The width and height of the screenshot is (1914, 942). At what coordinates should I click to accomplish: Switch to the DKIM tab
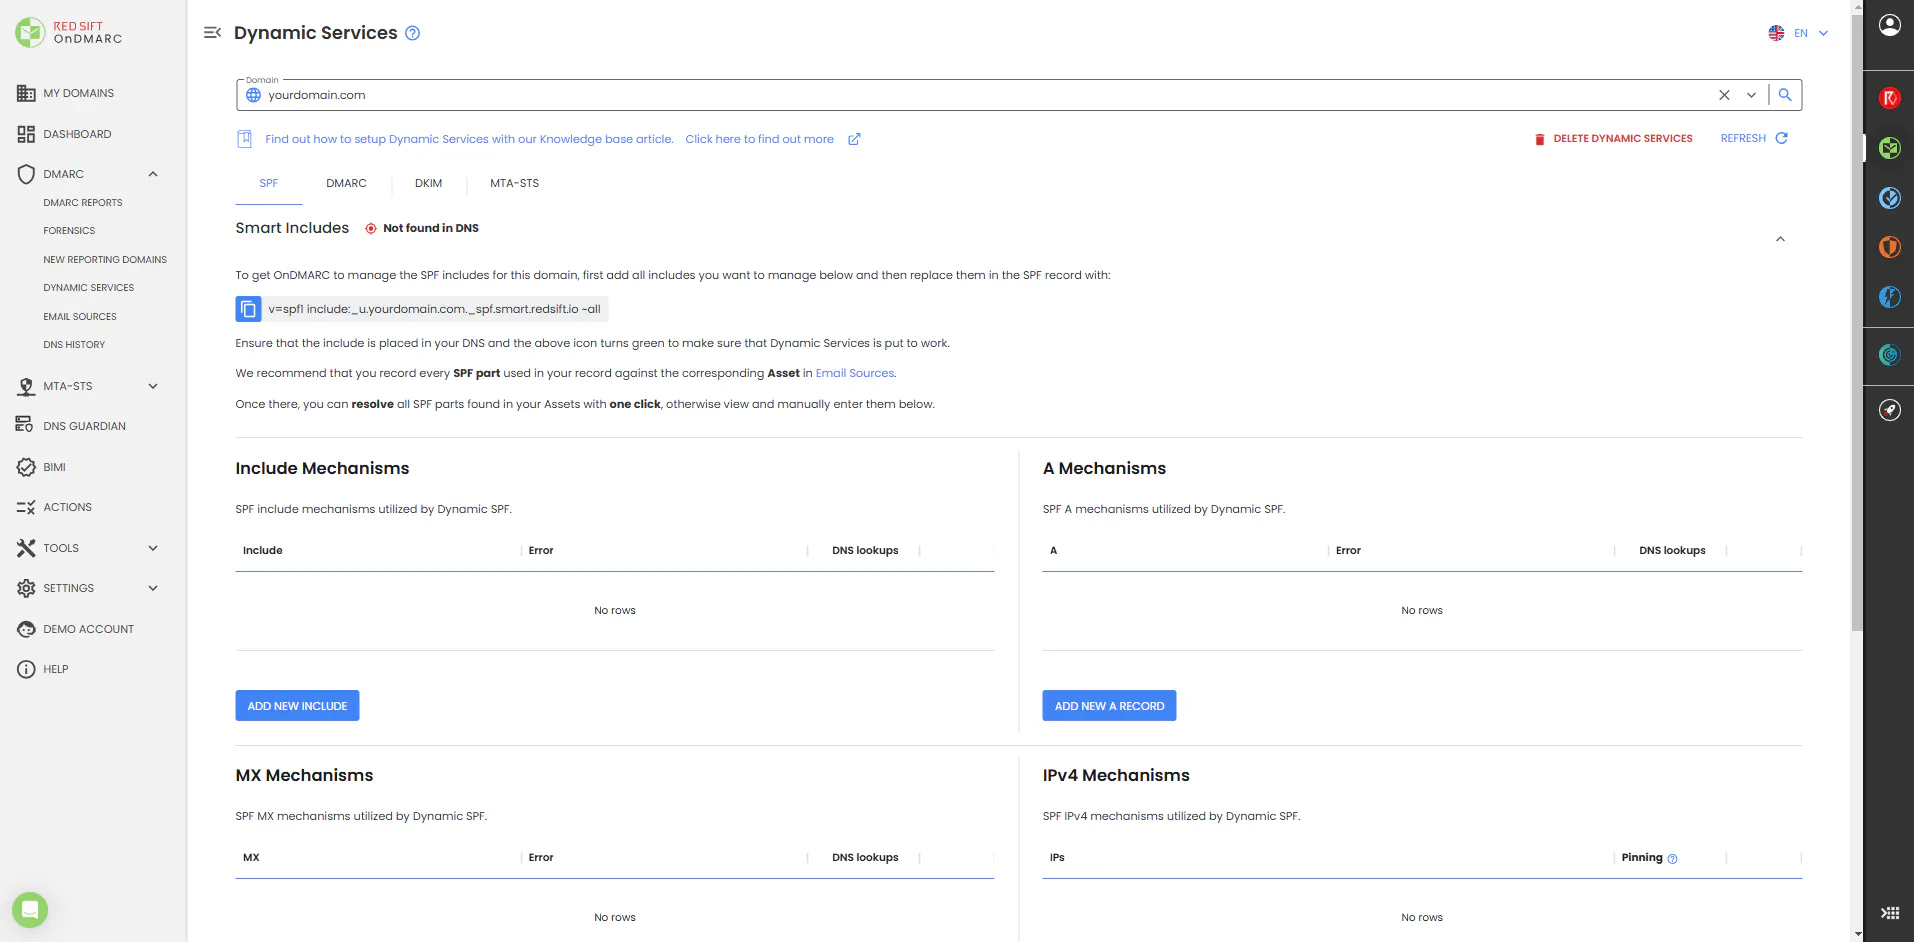point(428,183)
